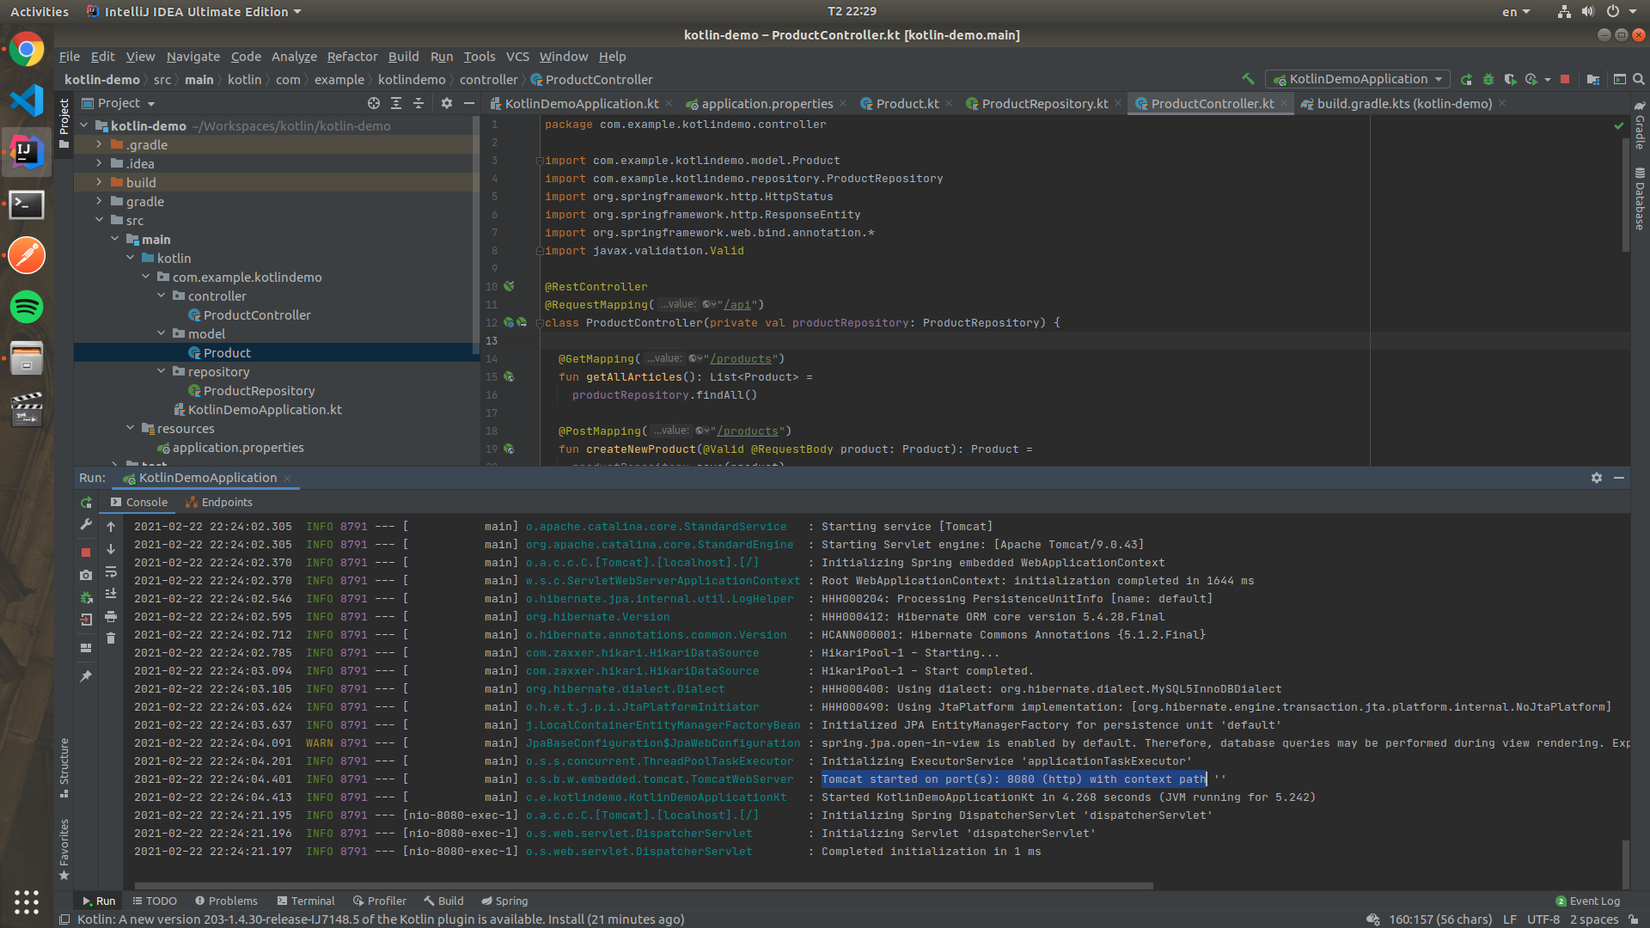
Task: Click Select Opened File target icon
Action: pyautogui.click(x=373, y=103)
